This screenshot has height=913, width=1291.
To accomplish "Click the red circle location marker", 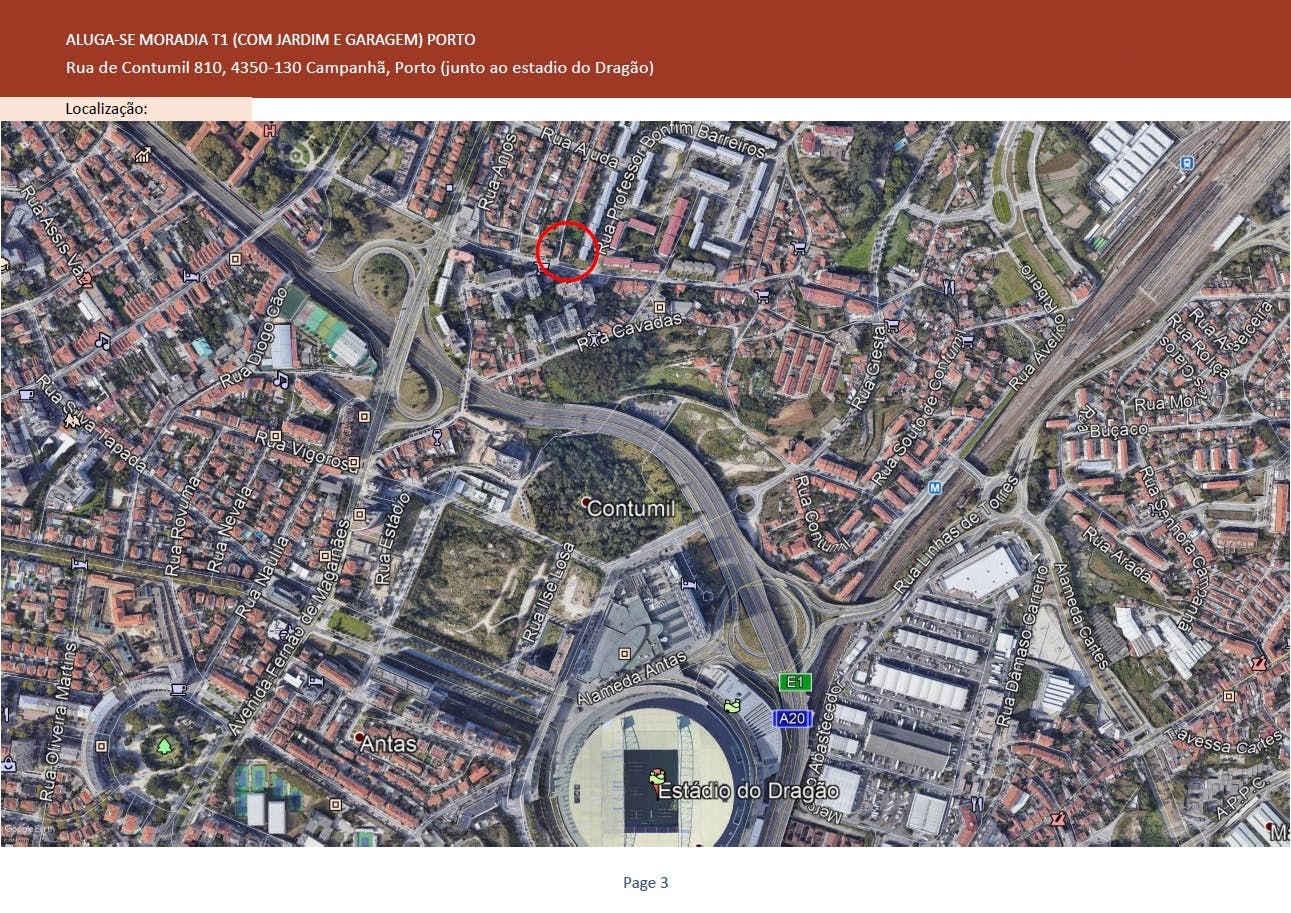I will coord(567,251).
